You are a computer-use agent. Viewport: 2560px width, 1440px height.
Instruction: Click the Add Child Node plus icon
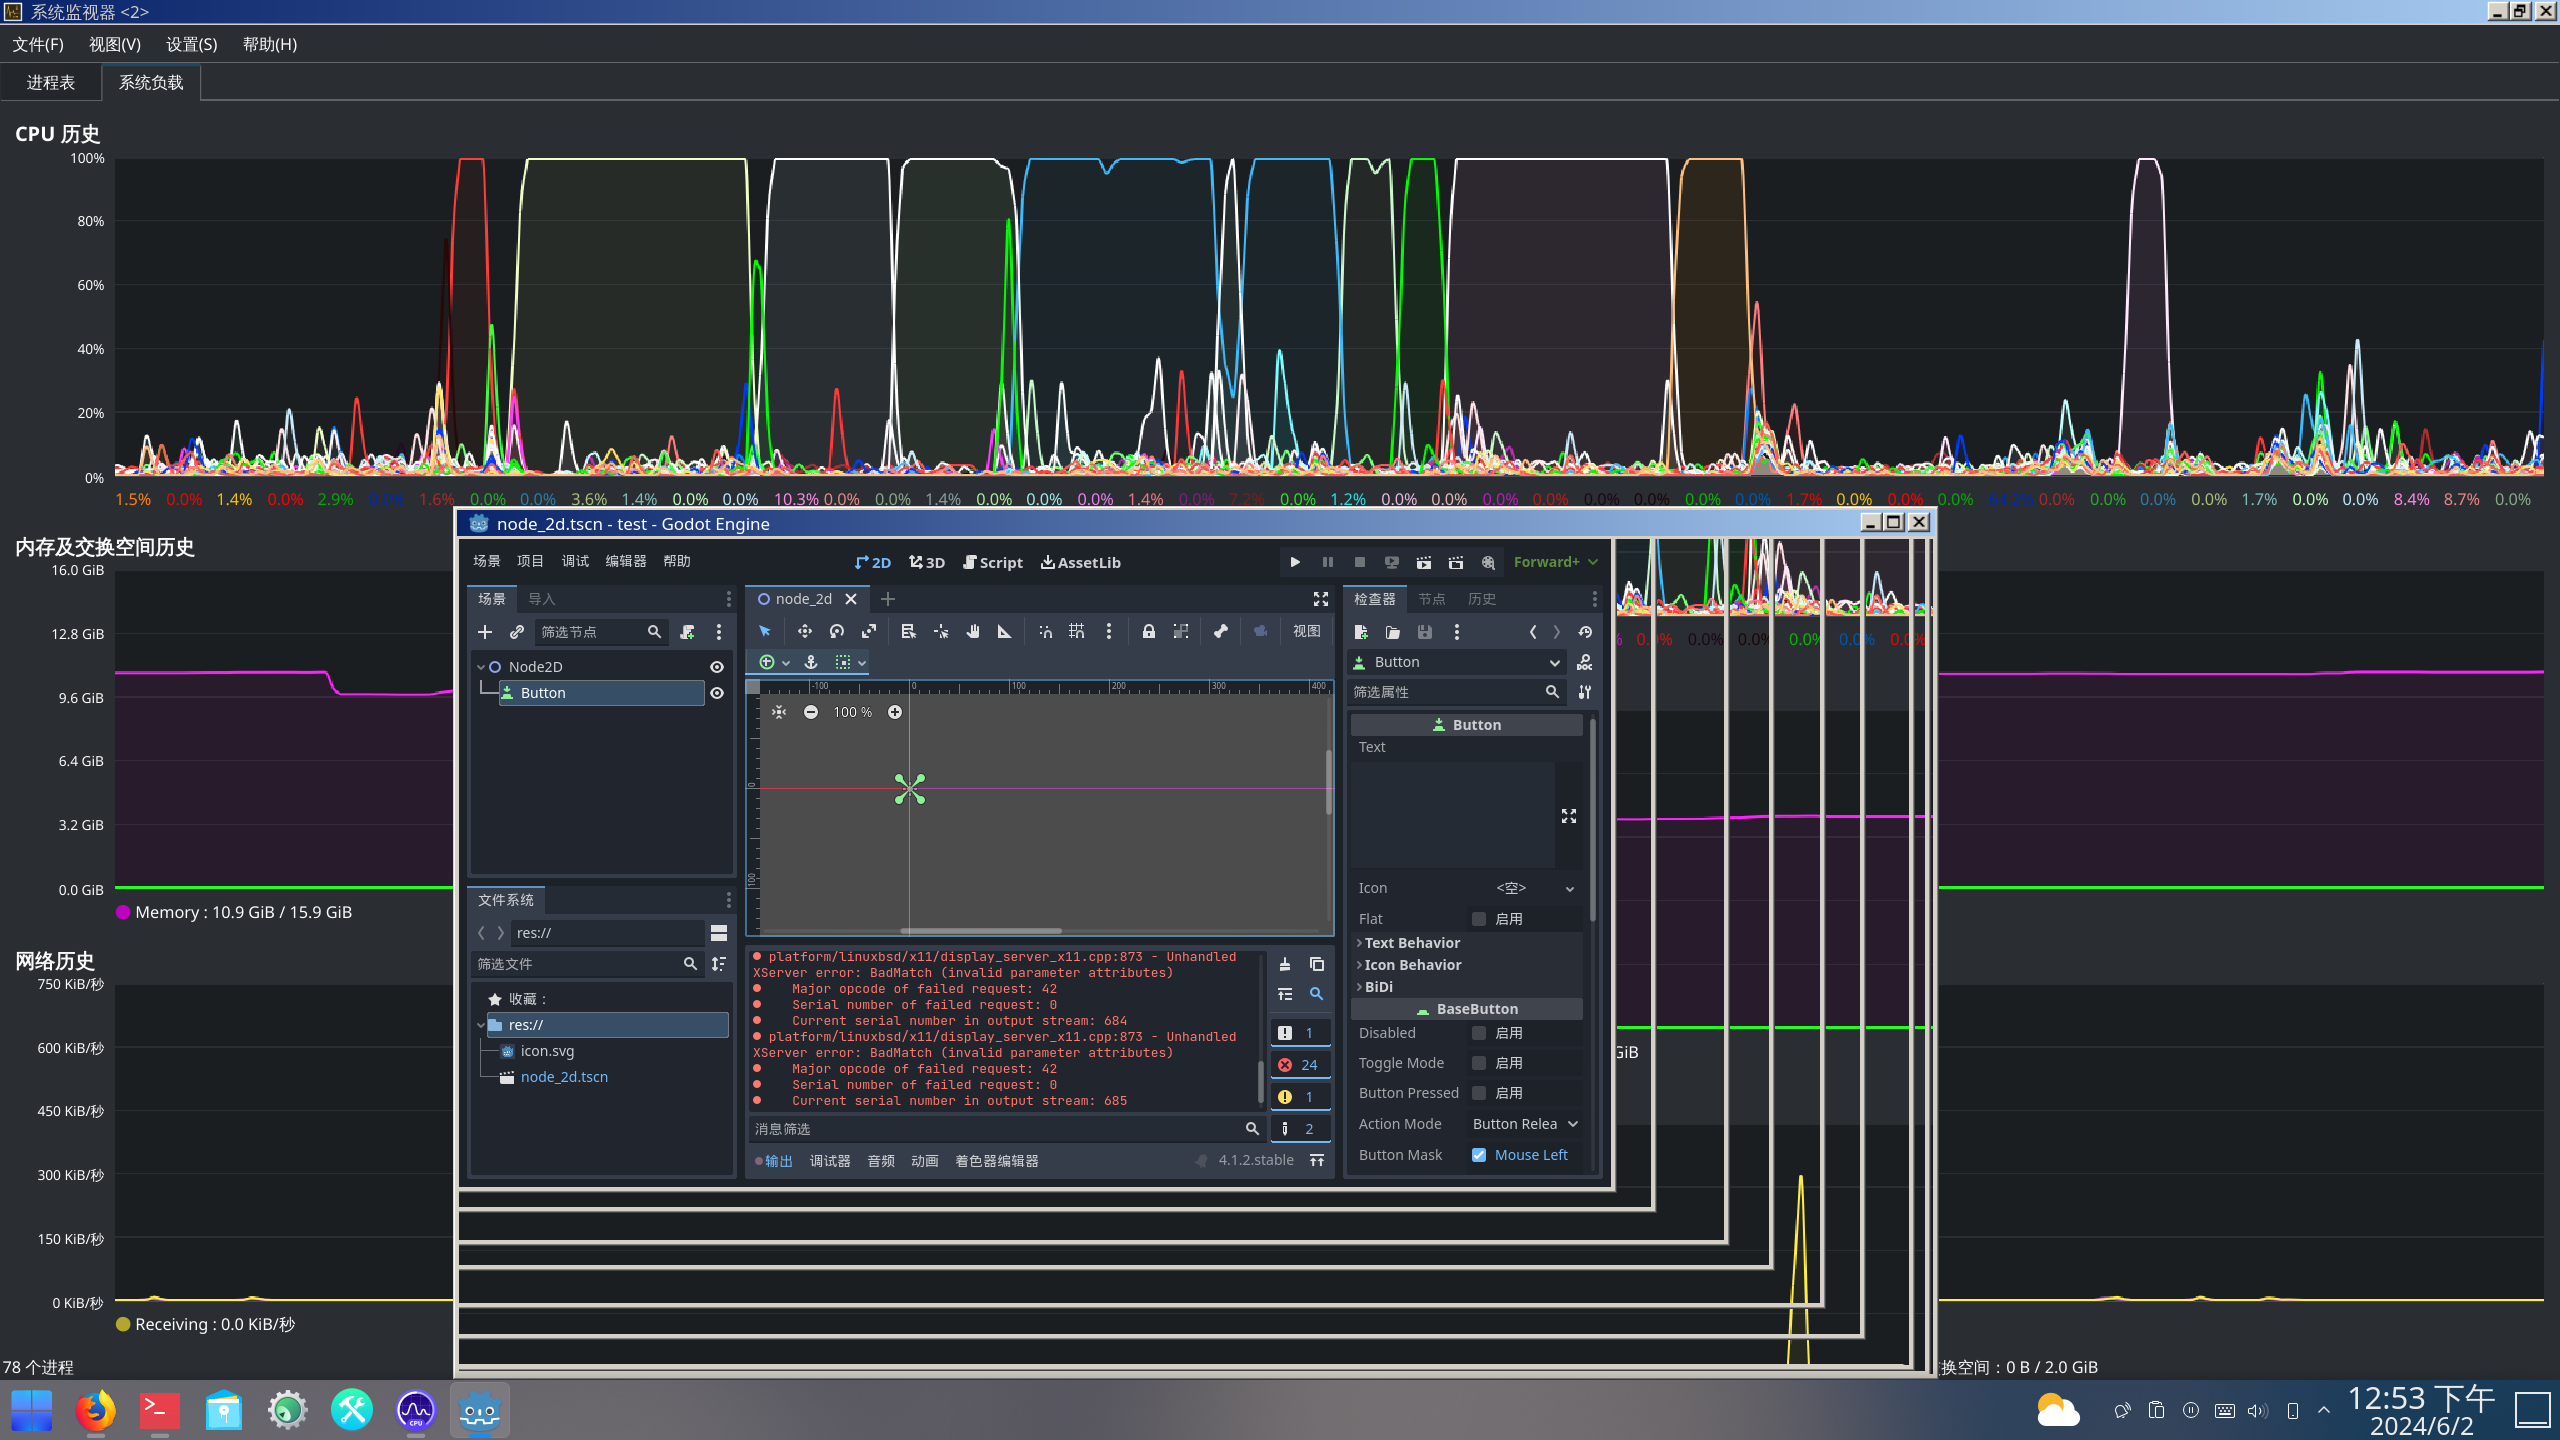(485, 632)
